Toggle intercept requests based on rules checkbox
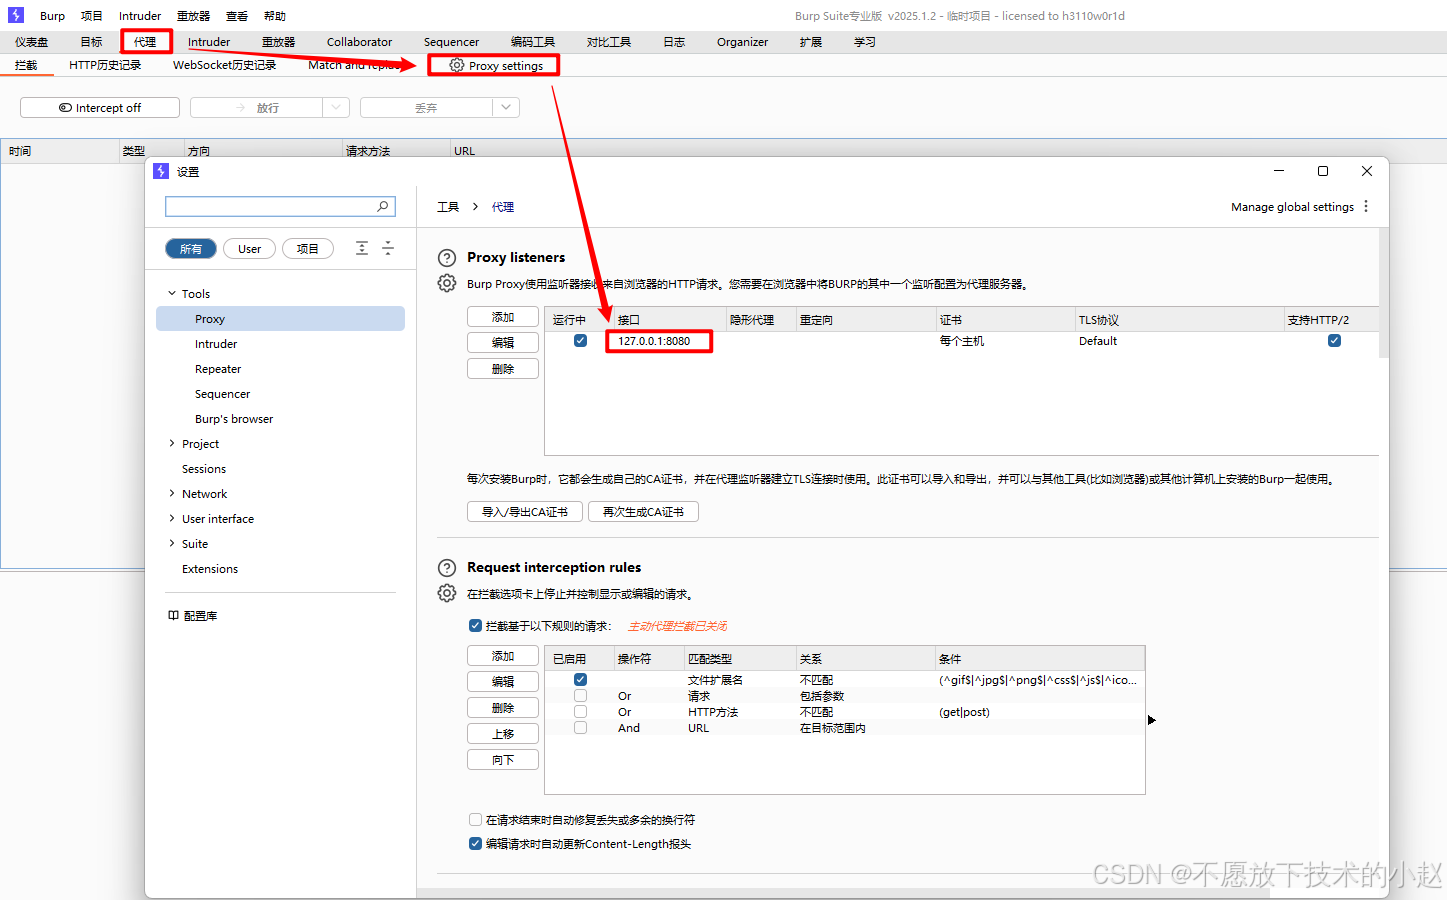Image resolution: width=1447 pixels, height=900 pixels. 475,626
